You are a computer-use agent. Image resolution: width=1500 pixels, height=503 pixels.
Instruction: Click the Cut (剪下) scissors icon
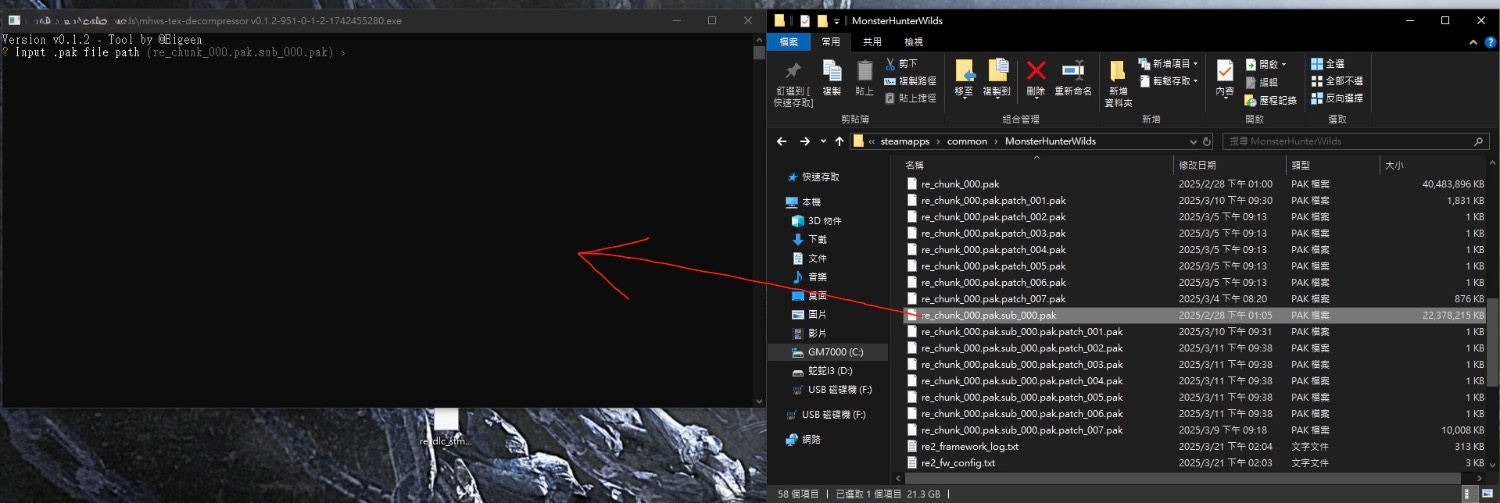890,64
